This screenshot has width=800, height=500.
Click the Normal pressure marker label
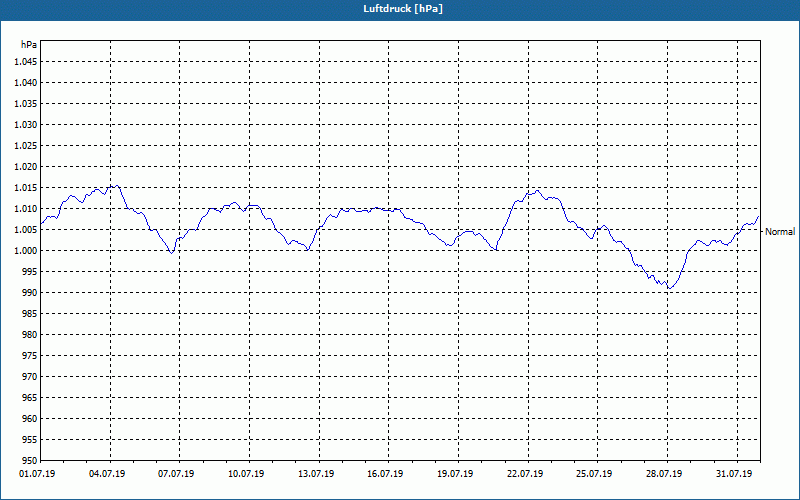[x=780, y=232]
